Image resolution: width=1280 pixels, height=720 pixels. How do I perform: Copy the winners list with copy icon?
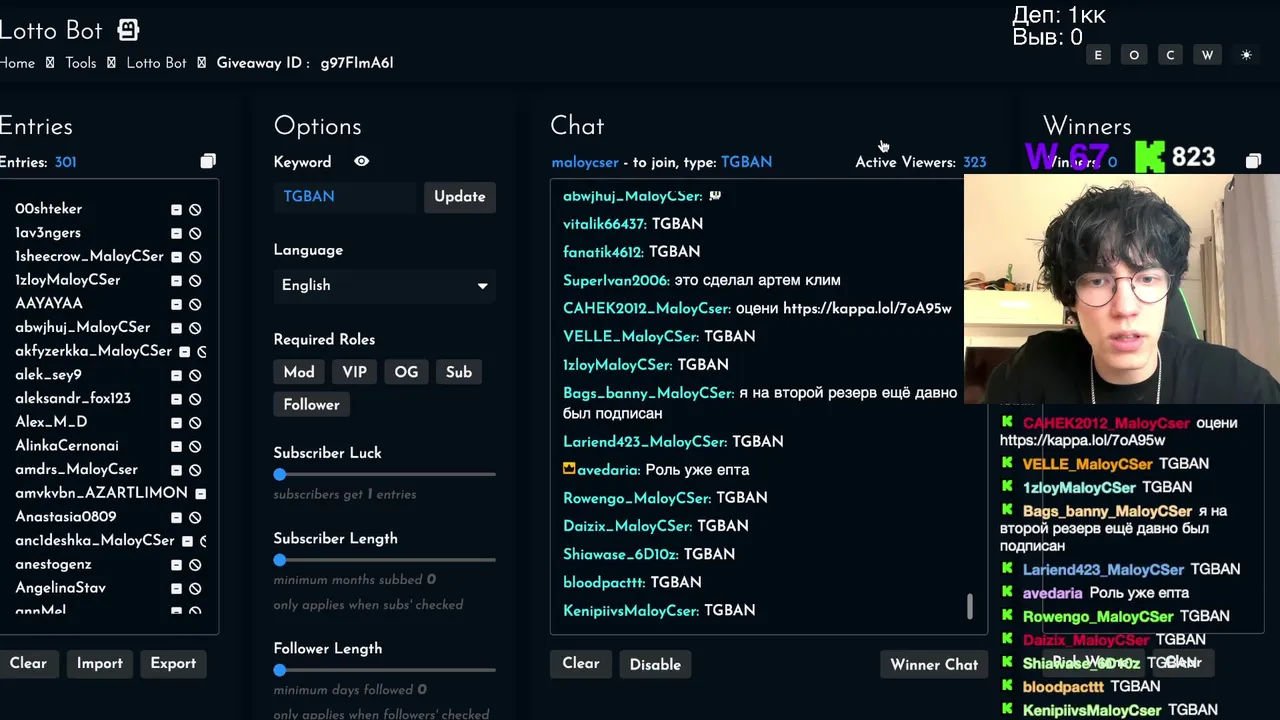1253,161
